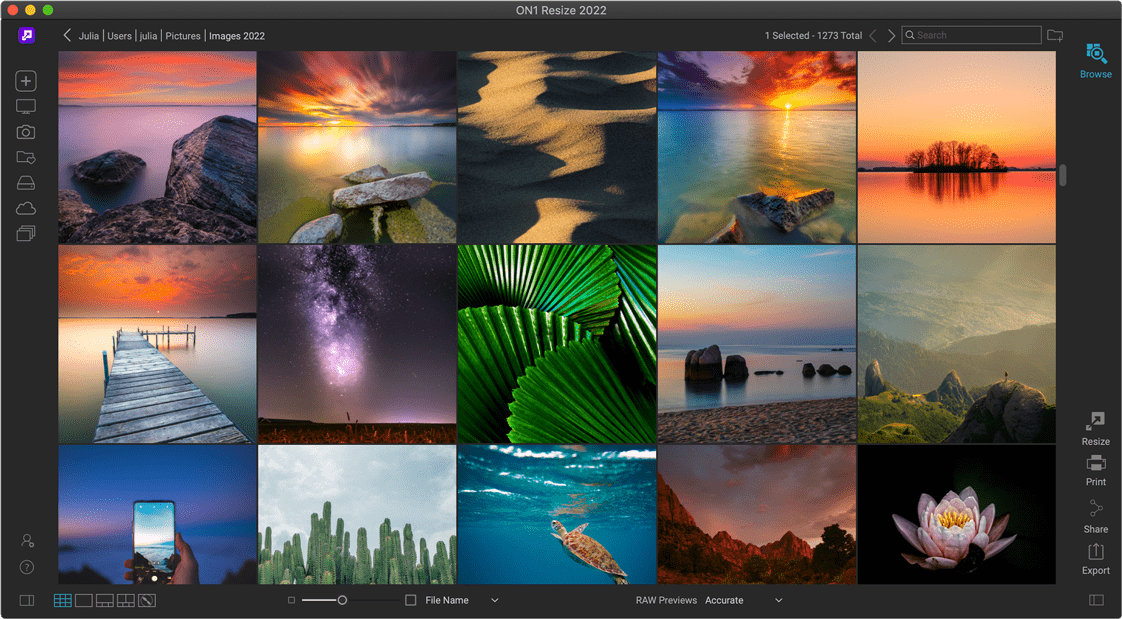Go to next image arrow
The image size is (1122, 619).
(892, 35)
